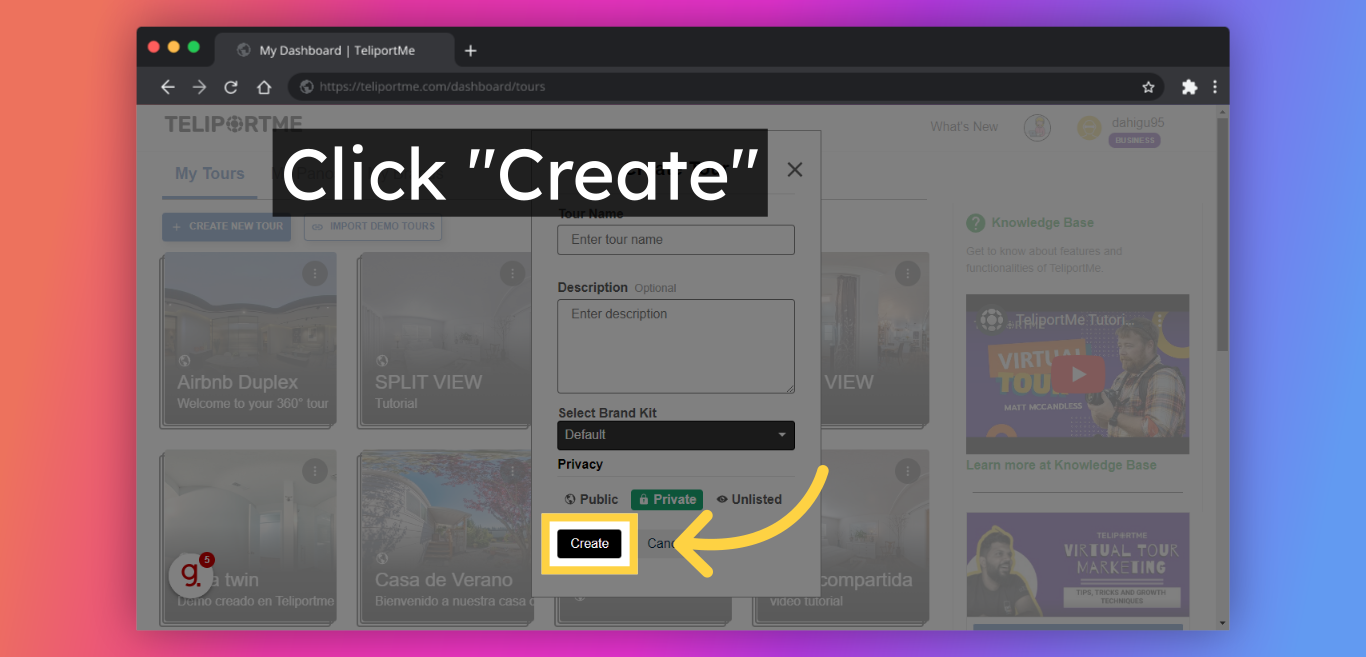1366x657 pixels.
Task: Click the IMPORT DEMO TOURS button
Action: 373,226
